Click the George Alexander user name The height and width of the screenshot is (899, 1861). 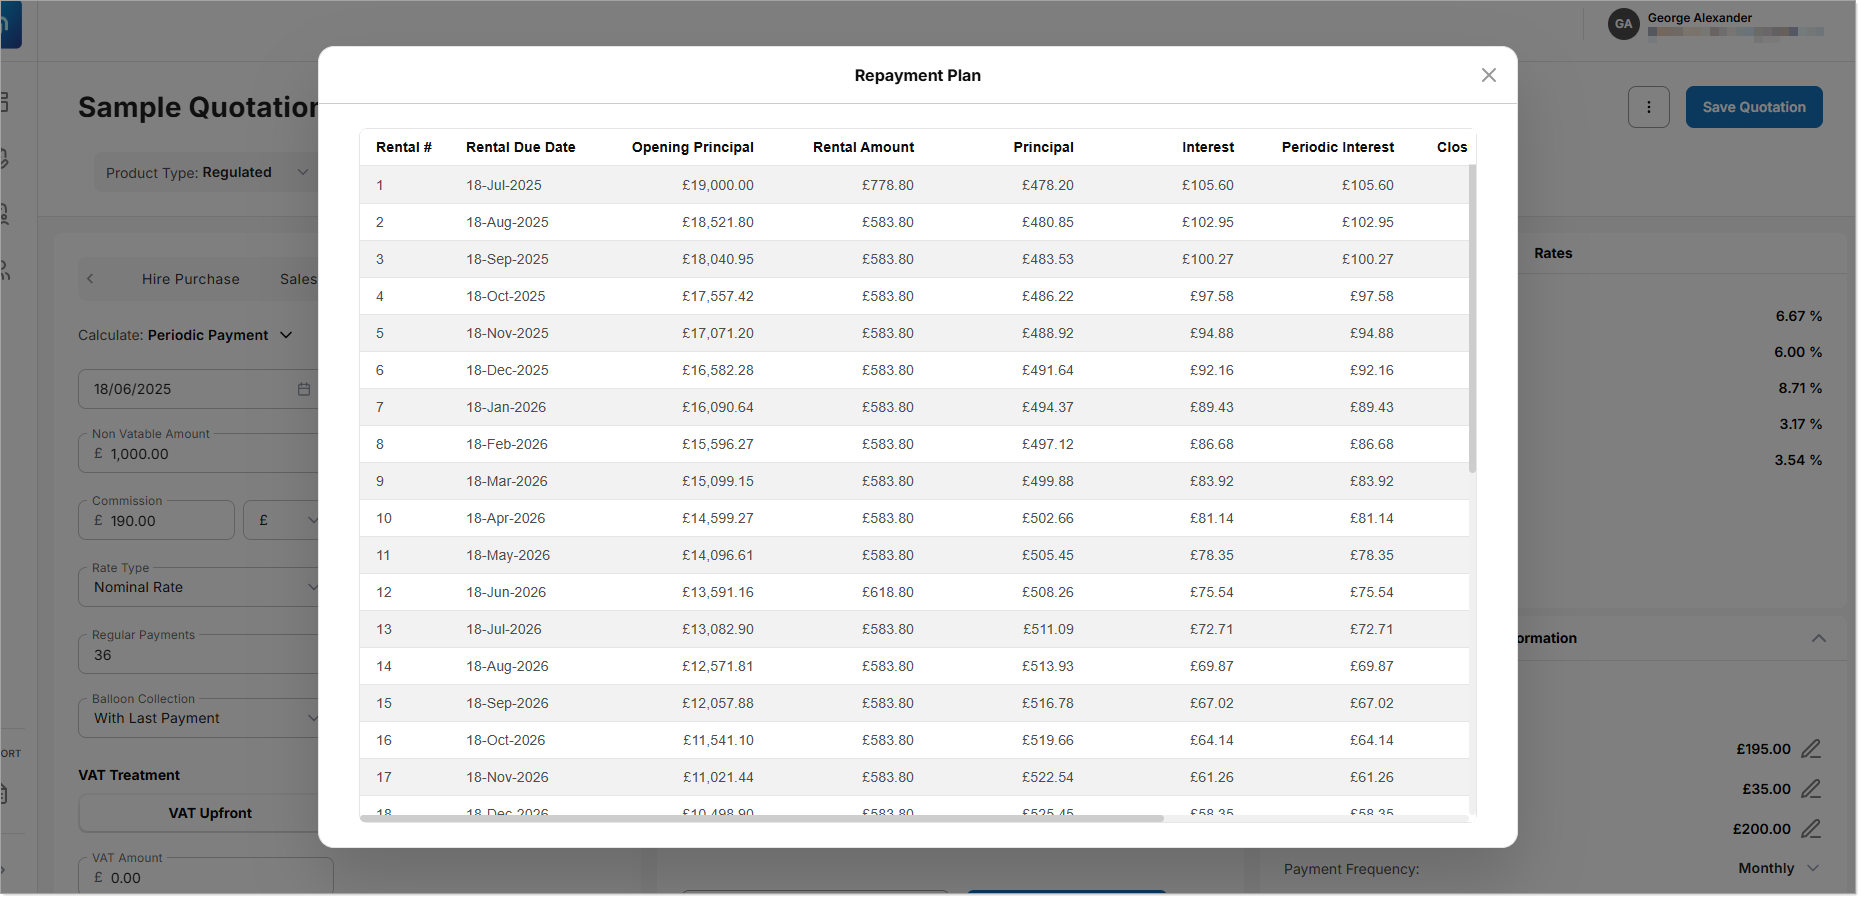click(1699, 18)
